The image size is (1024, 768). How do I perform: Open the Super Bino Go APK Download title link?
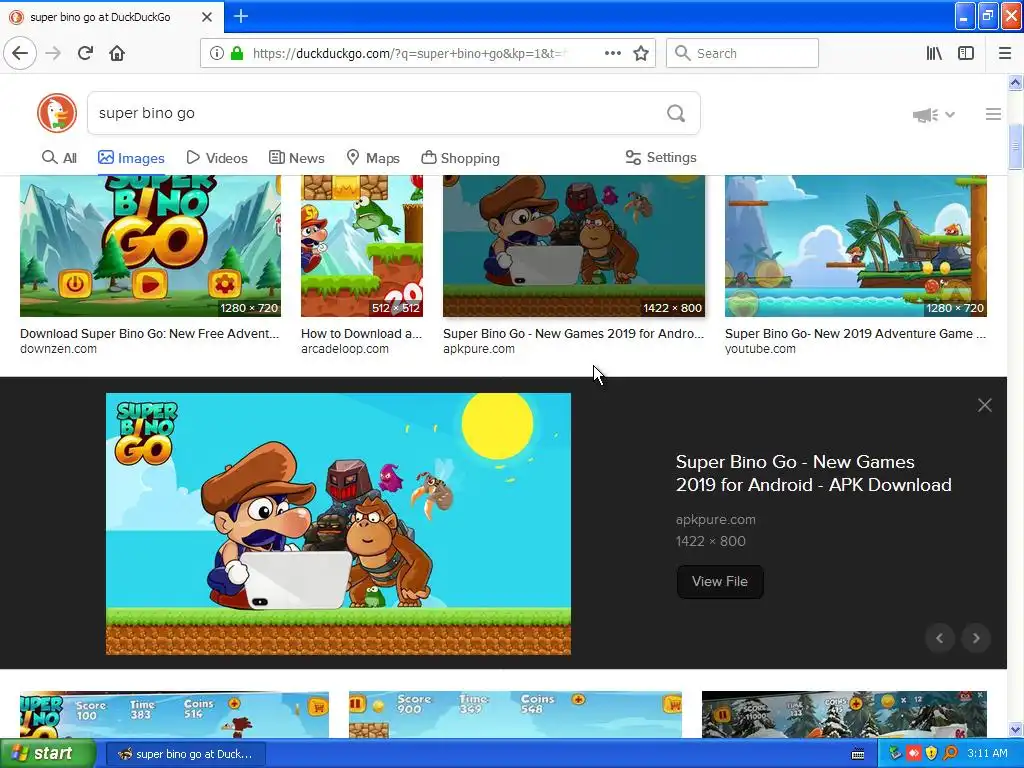click(813, 473)
